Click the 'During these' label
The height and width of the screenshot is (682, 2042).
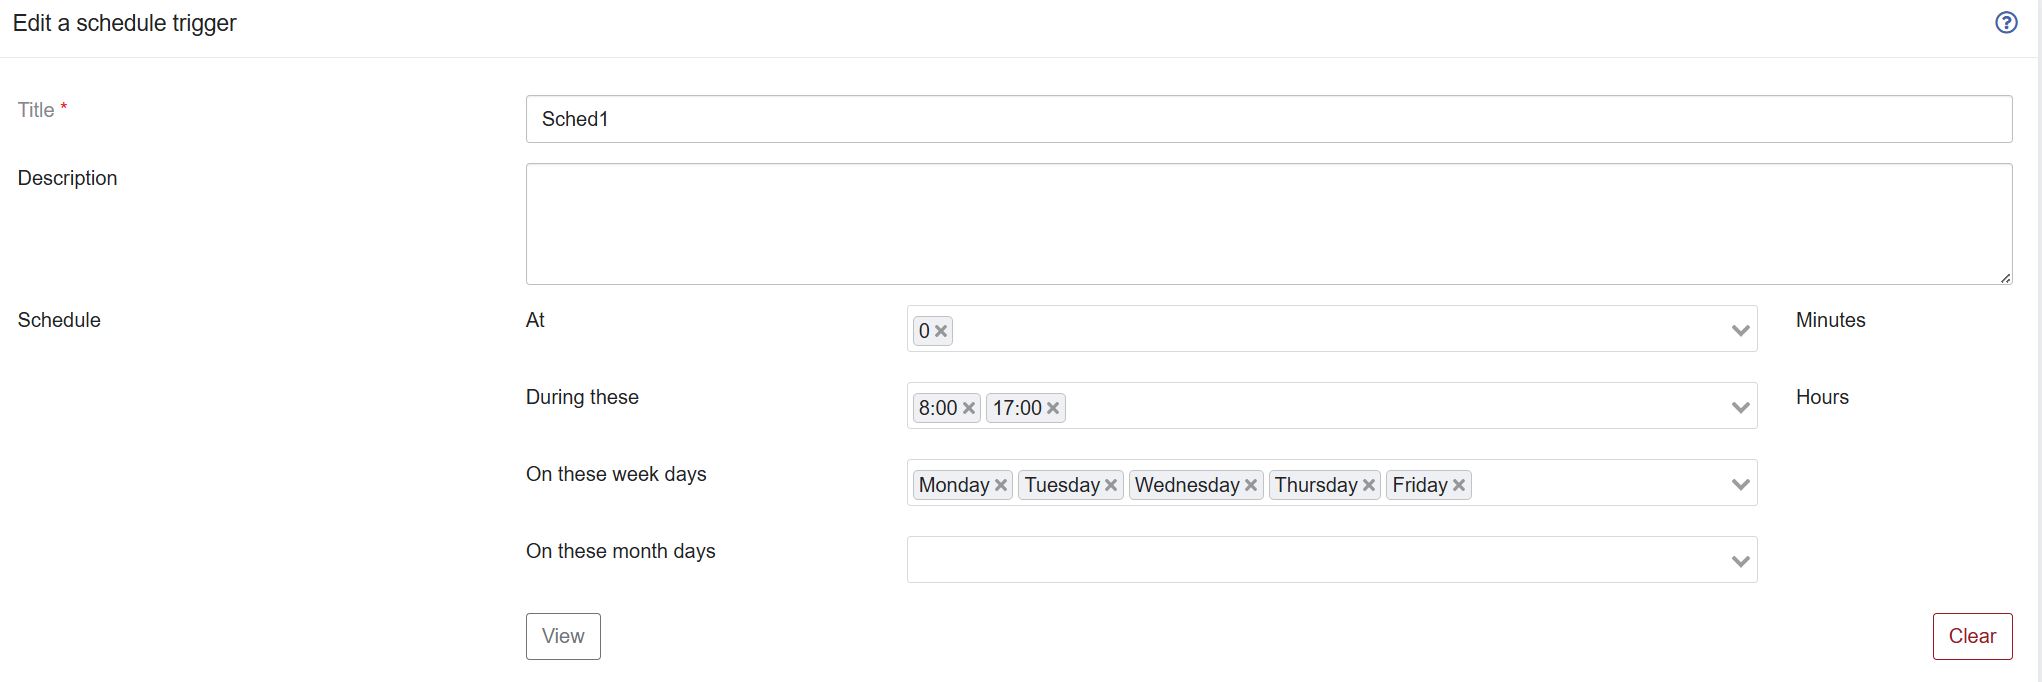pos(582,397)
